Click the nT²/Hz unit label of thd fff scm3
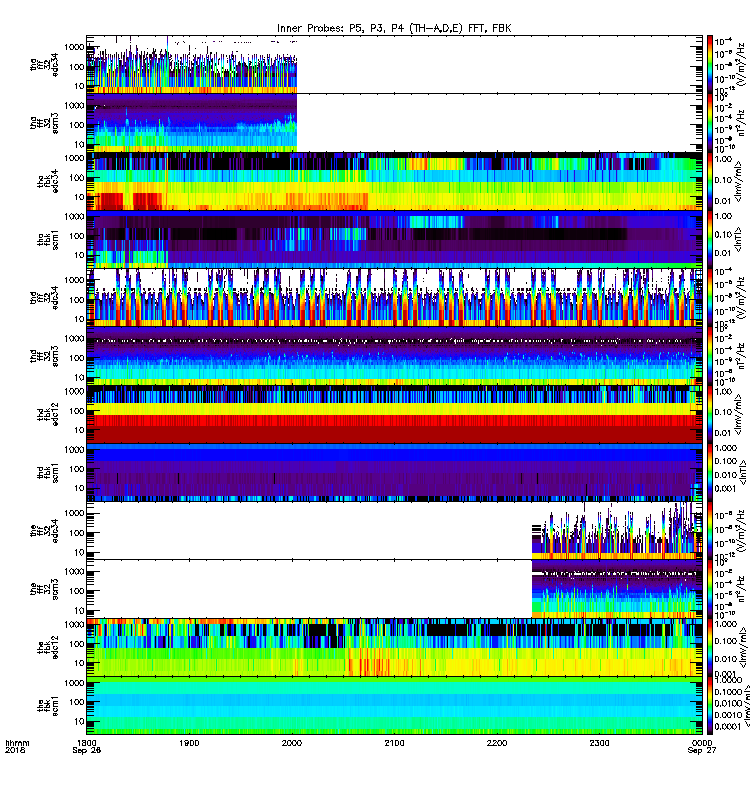Image resolution: width=750 pixels, height=800 pixels. coord(743,356)
